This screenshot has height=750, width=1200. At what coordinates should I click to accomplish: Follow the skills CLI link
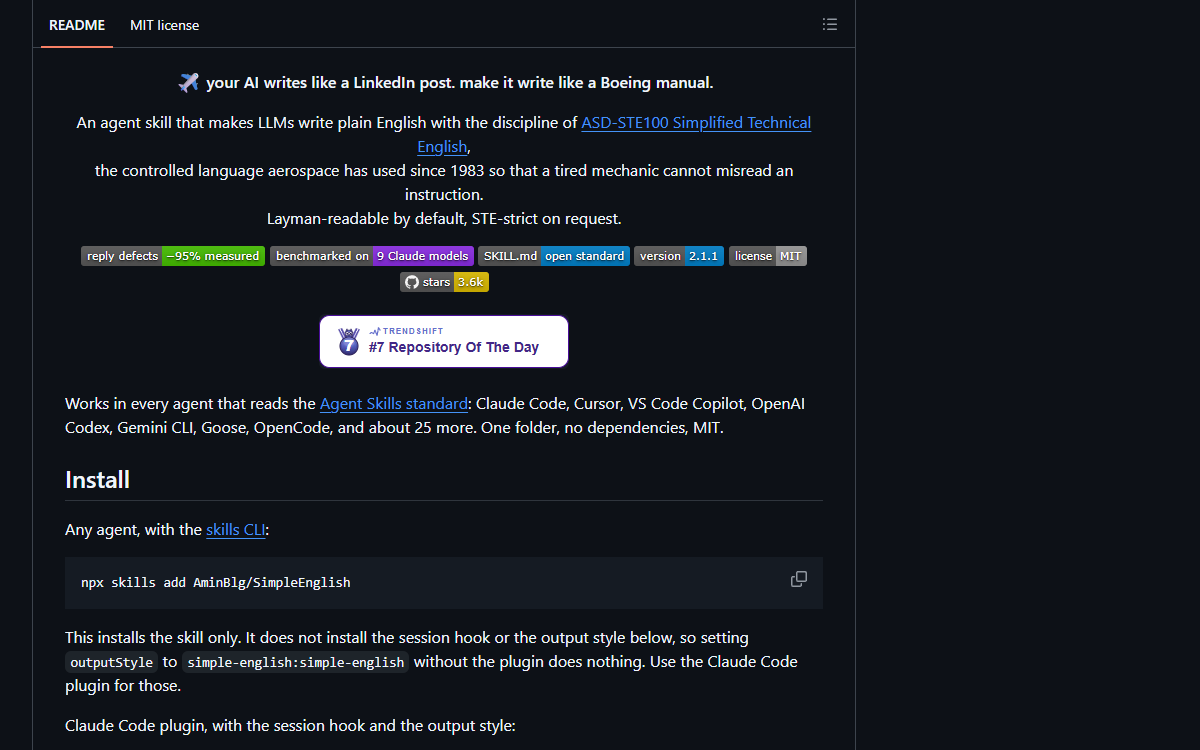tap(236, 530)
